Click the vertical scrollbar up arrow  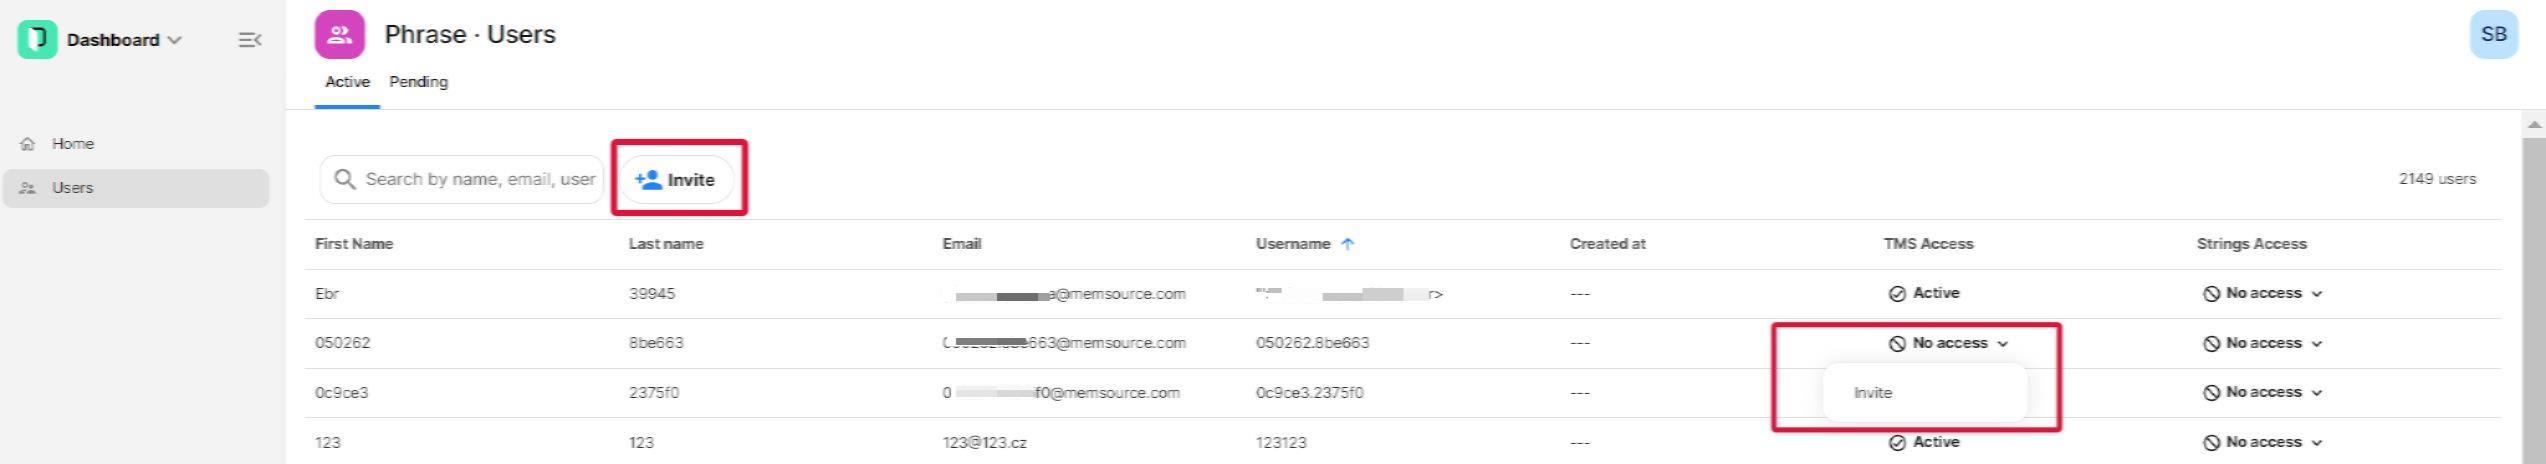[x=2533, y=125]
